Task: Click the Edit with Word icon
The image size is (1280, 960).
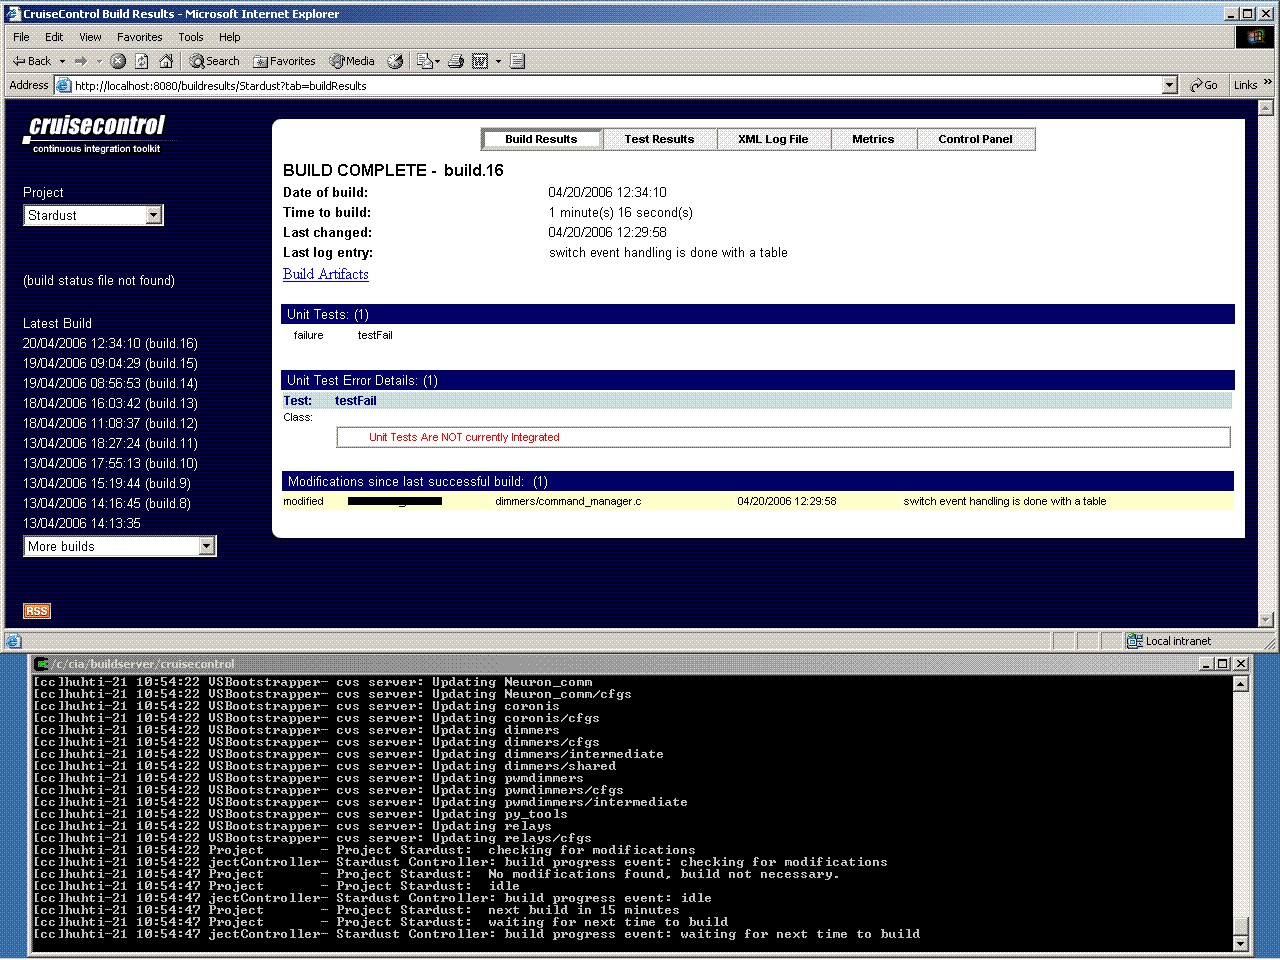Action: coord(480,61)
